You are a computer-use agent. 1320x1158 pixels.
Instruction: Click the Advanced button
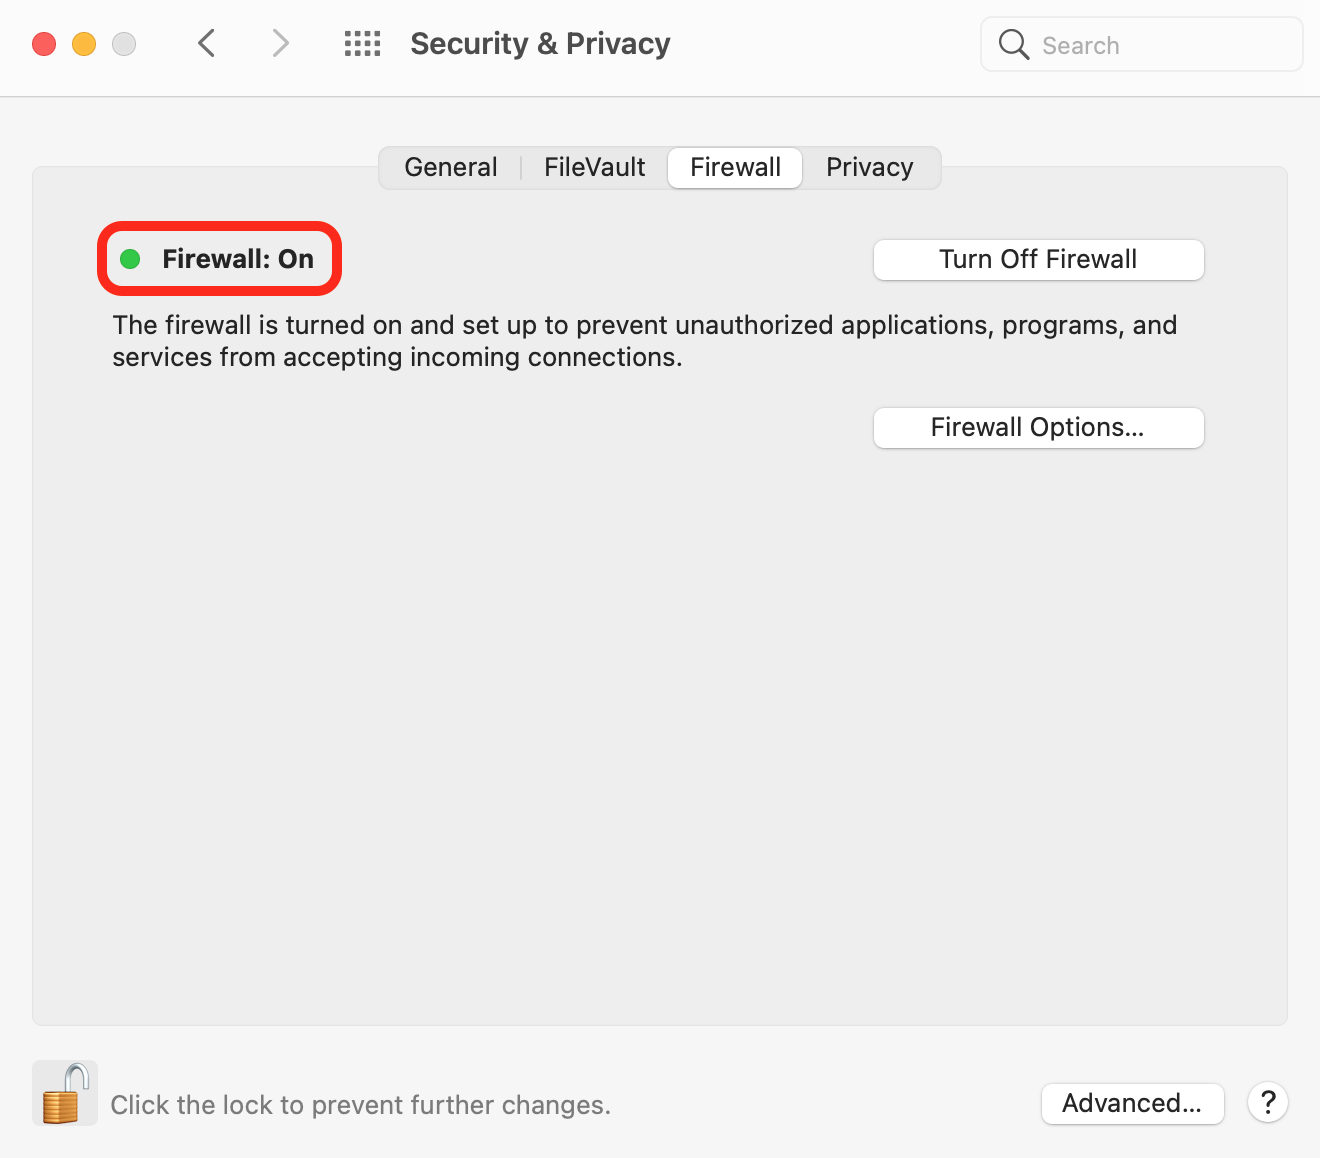coord(1132,1103)
